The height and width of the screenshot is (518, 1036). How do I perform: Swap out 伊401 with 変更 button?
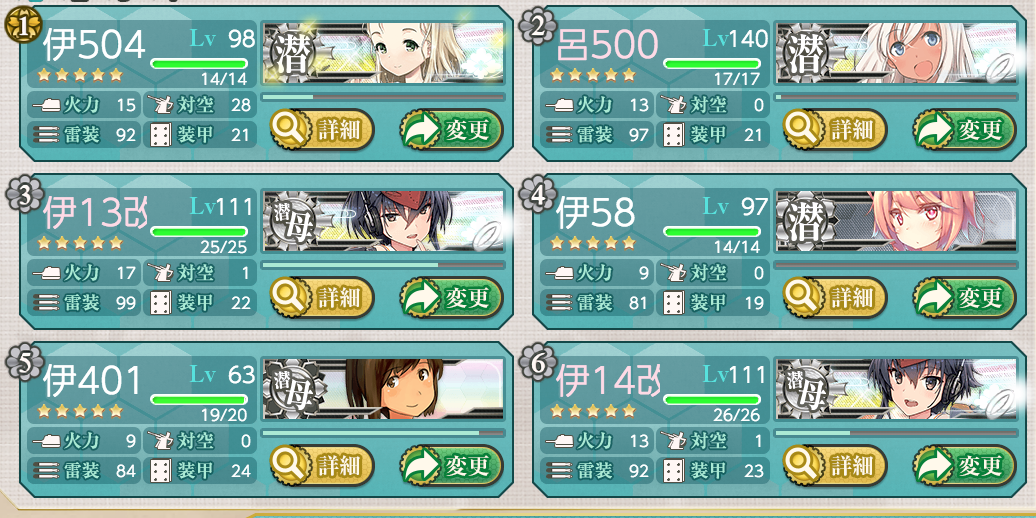click(452, 466)
